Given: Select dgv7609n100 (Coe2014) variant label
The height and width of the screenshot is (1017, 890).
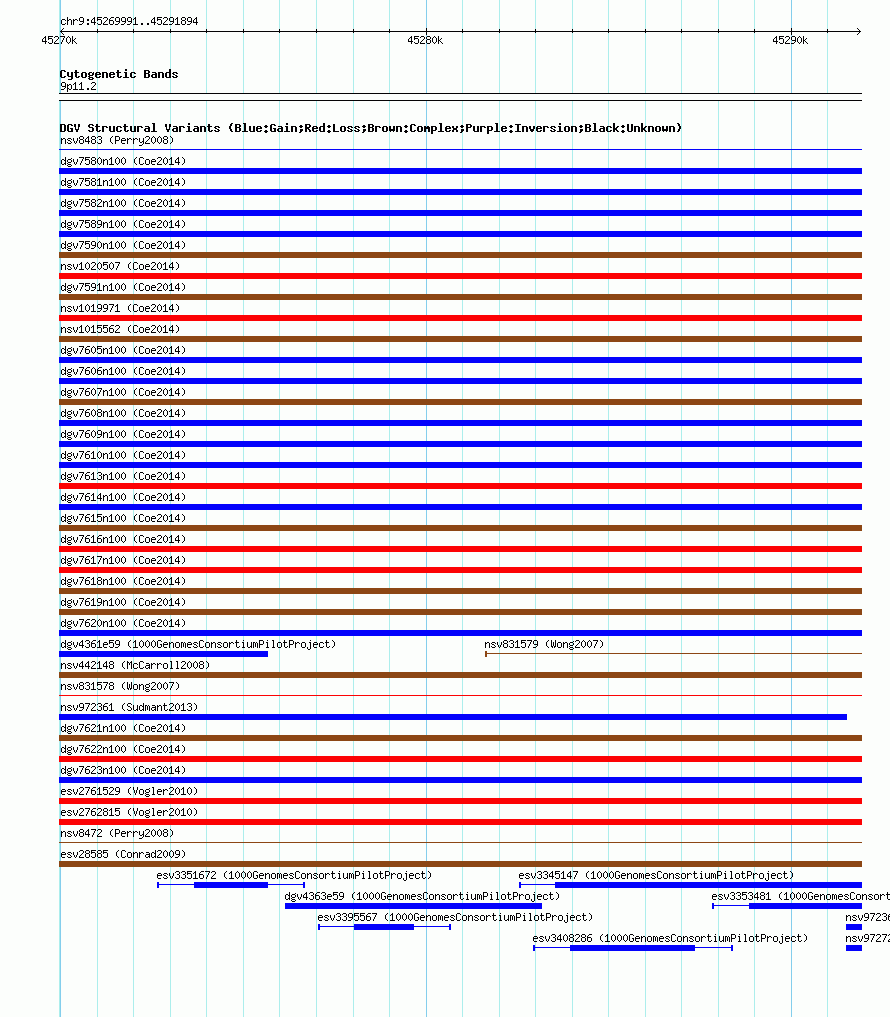Looking at the screenshot, I should (123, 435).
